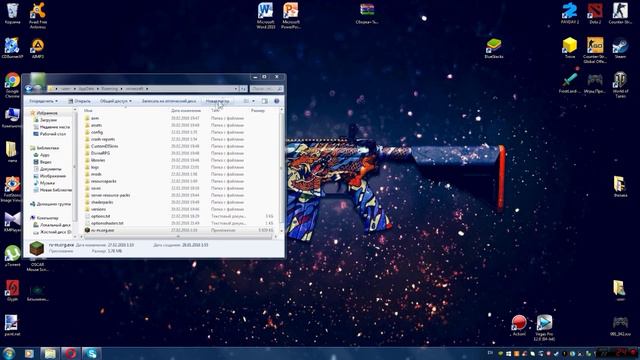Select 'Избранное' in the navigation pane
The width and height of the screenshot is (640, 360).
coord(47,113)
